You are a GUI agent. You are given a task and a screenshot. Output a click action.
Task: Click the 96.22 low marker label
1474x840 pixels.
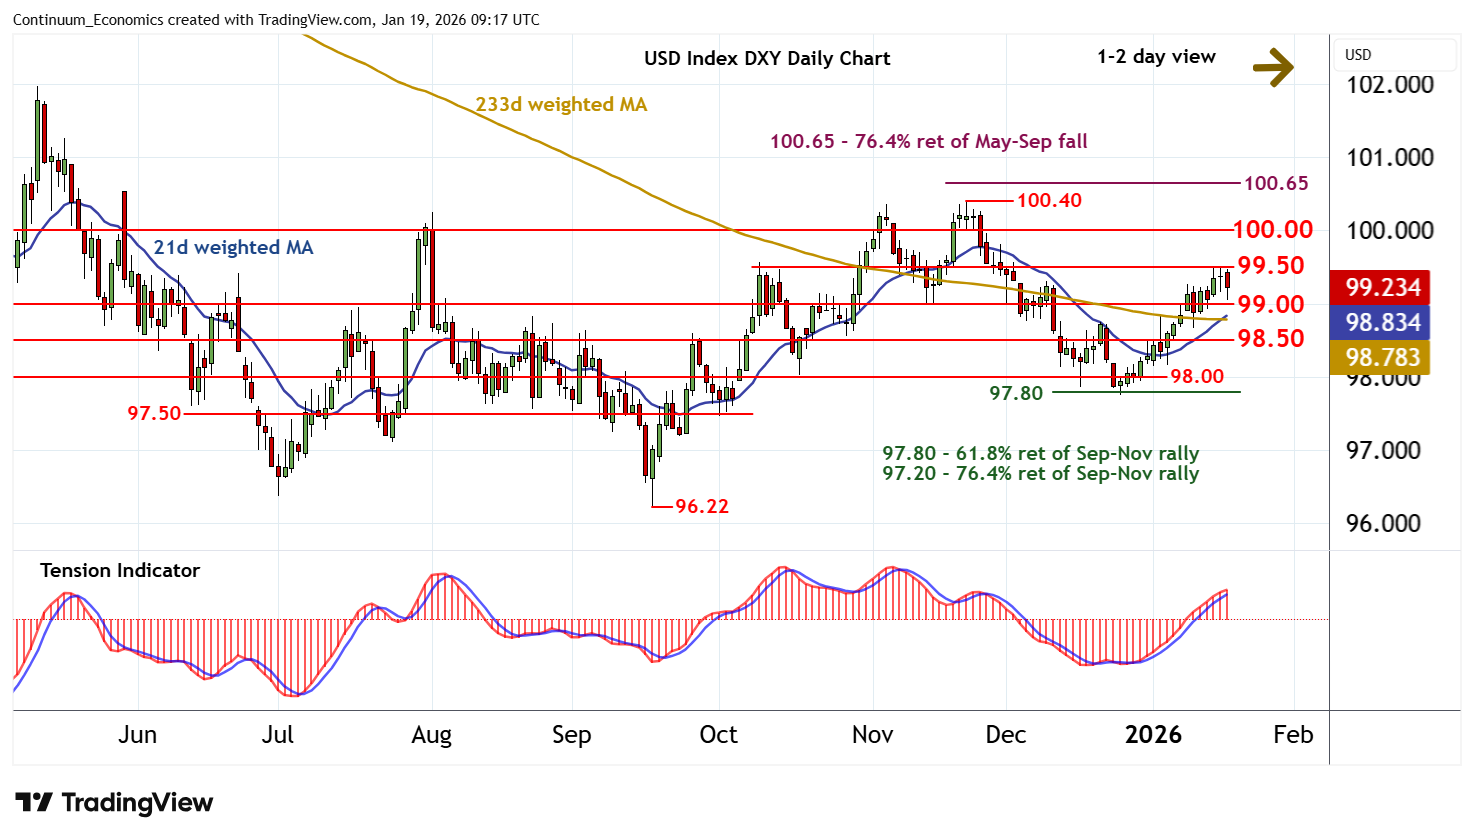(702, 507)
